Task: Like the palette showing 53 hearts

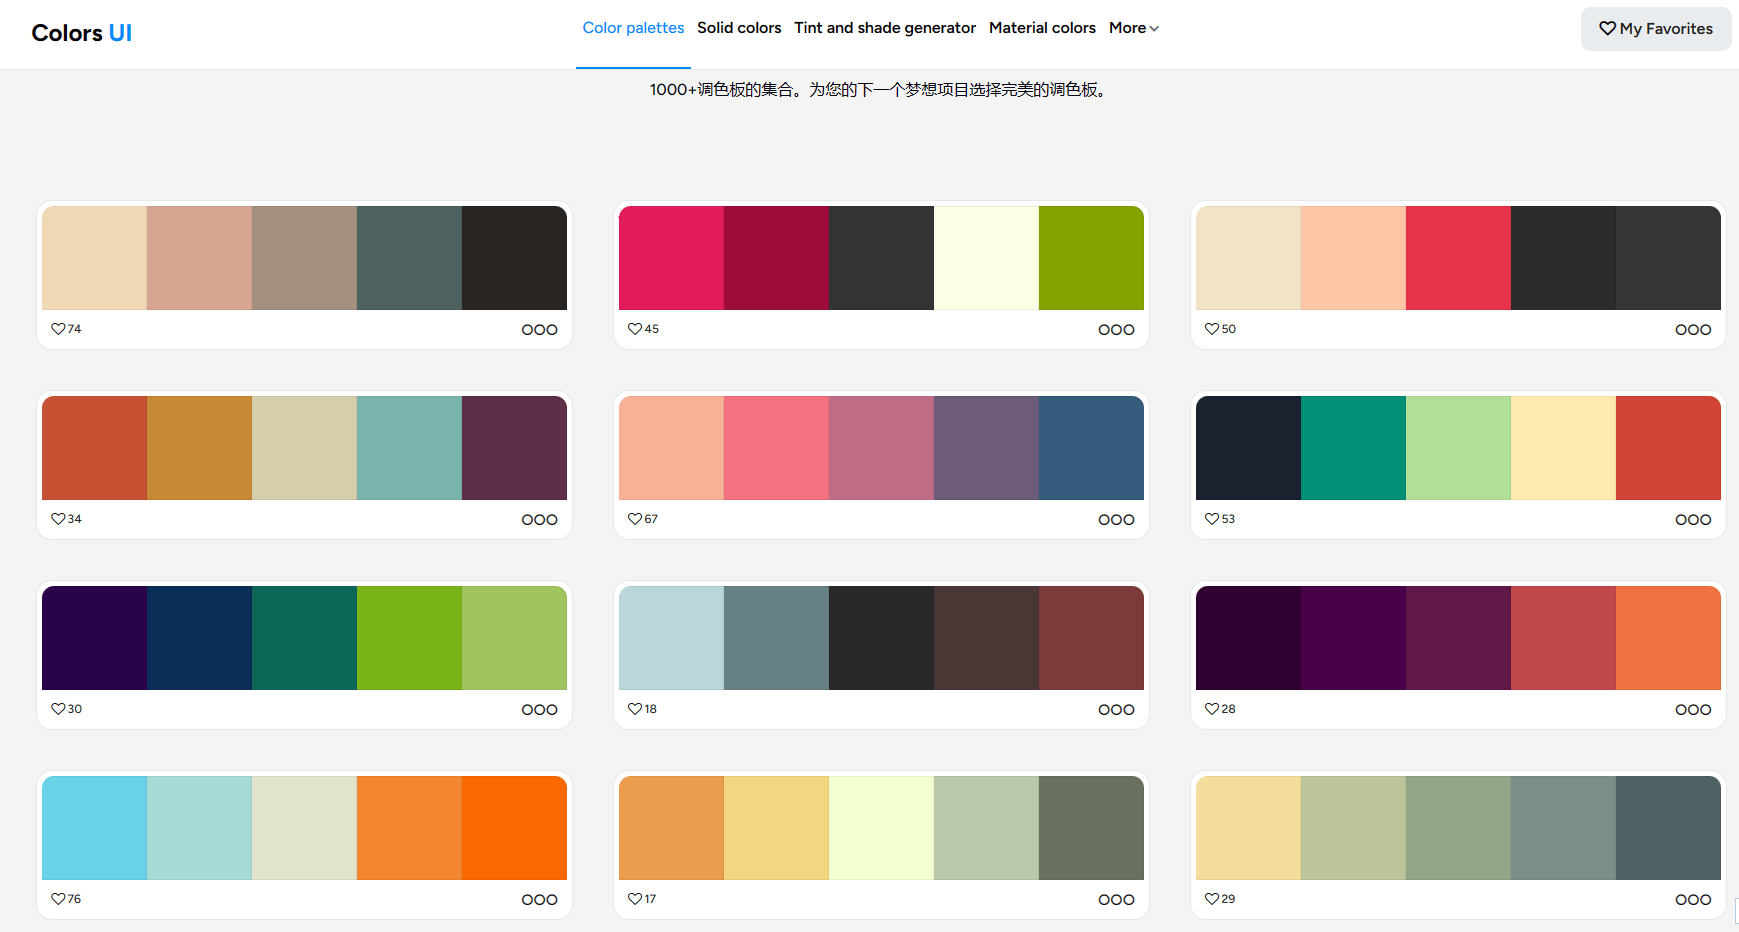Action: [1212, 519]
